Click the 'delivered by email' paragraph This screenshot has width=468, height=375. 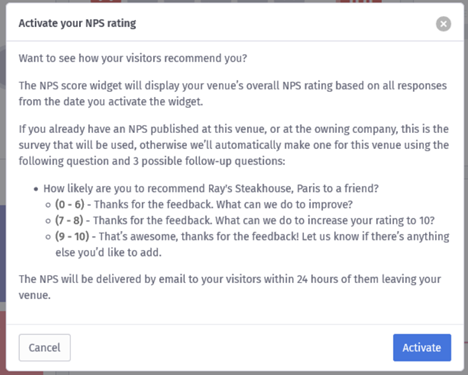coord(230,287)
